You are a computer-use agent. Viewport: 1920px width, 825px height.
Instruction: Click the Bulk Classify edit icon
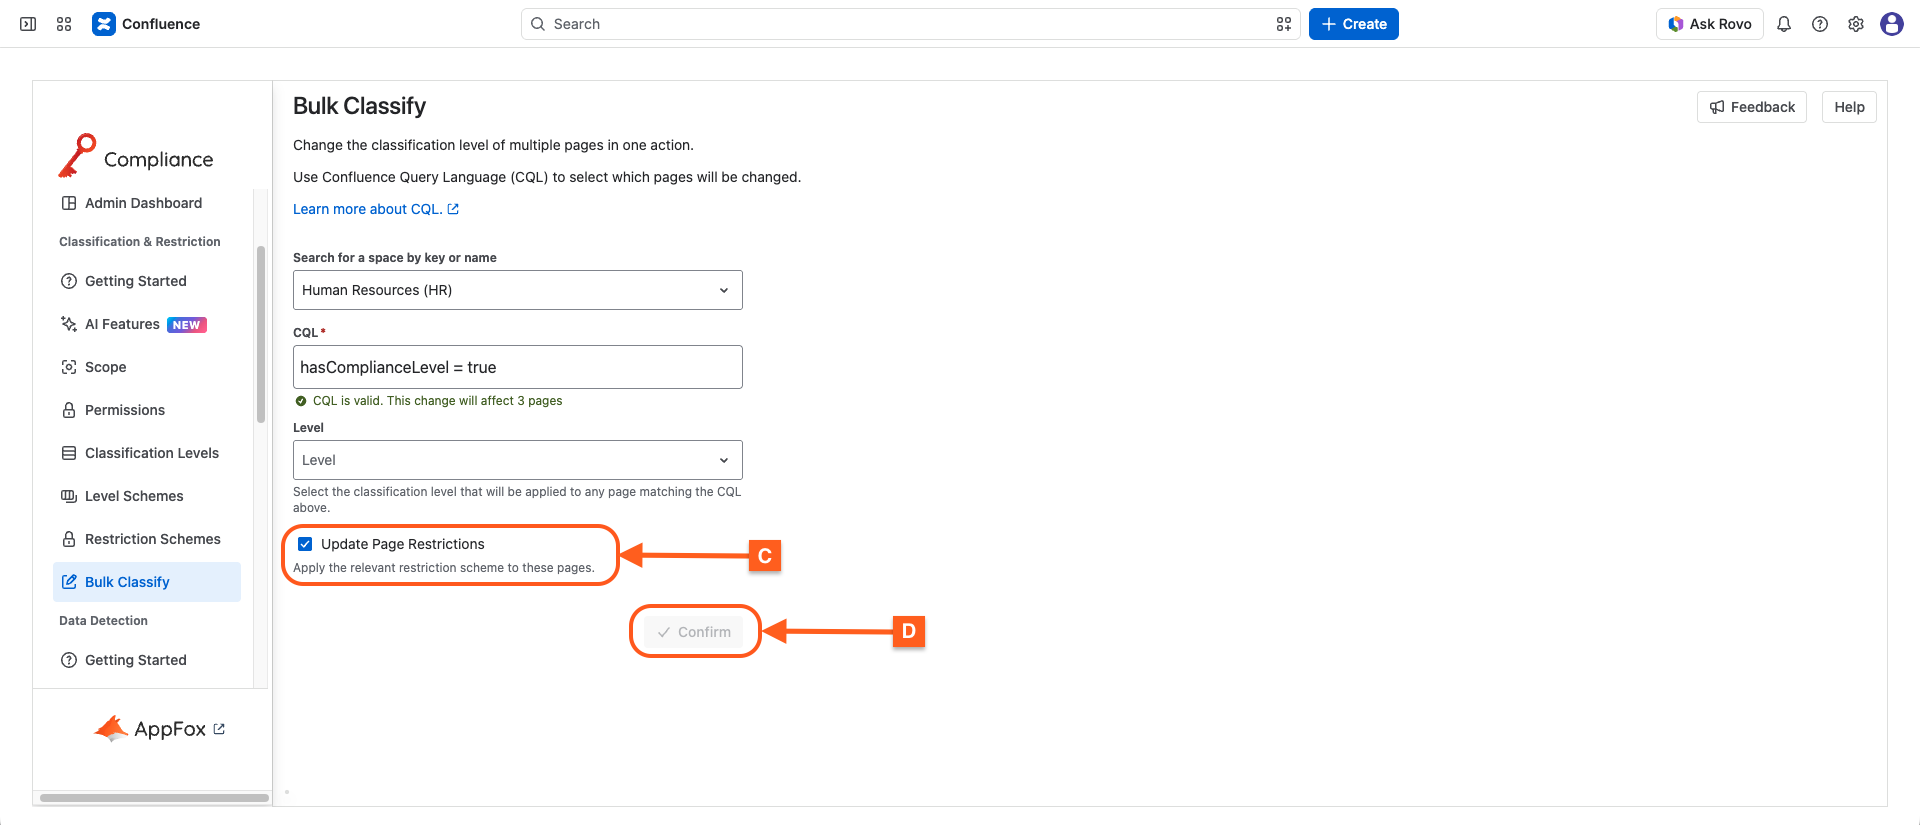(69, 582)
